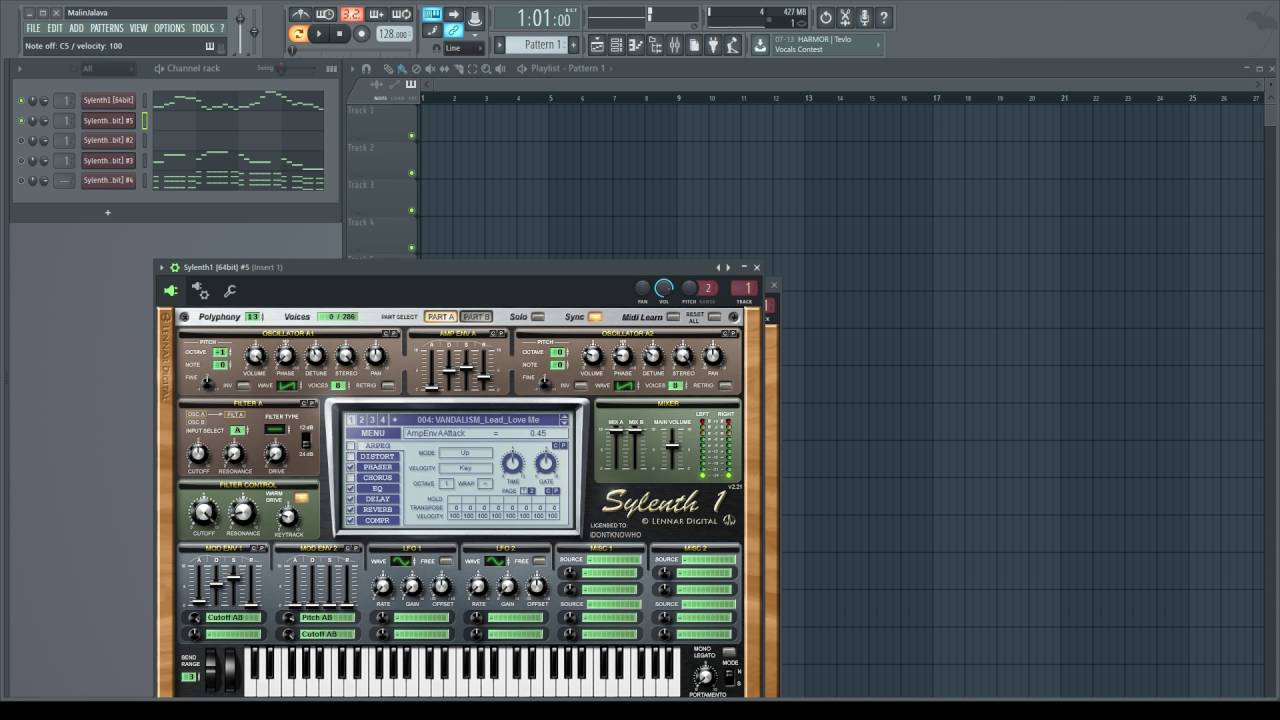The width and height of the screenshot is (1280, 720).
Task: Select the Playlist delete tool
Action: [x=416, y=69]
